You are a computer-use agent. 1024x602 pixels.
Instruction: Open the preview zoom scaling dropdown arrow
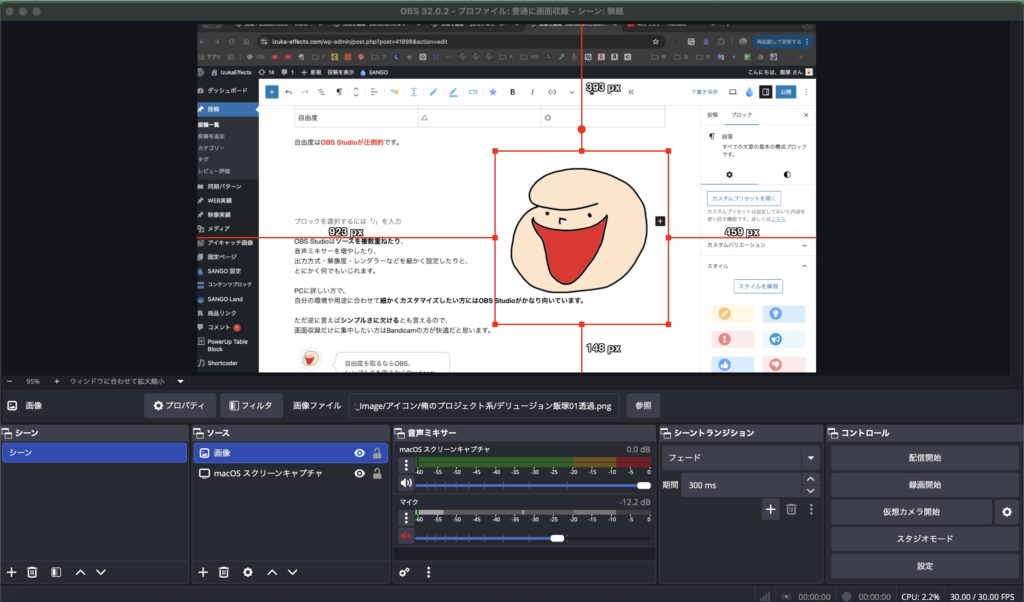click(180, 381)
